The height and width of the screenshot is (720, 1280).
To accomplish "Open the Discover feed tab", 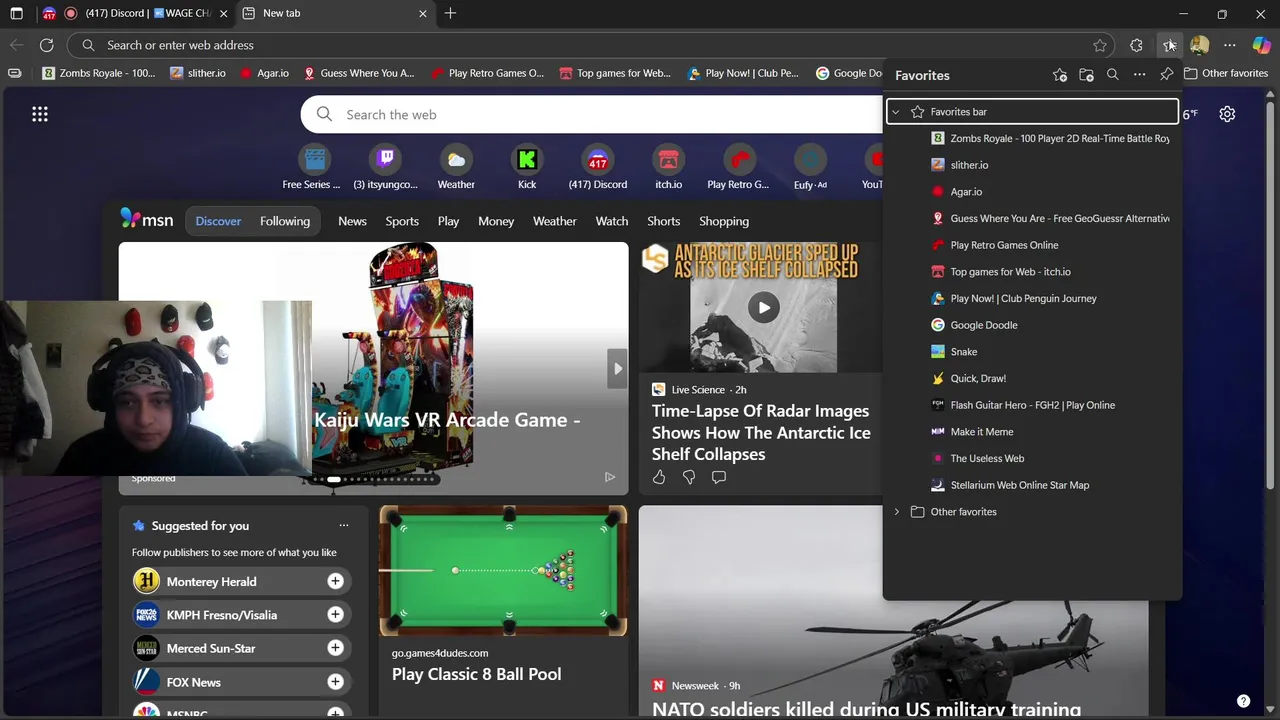I will point(218,221).
